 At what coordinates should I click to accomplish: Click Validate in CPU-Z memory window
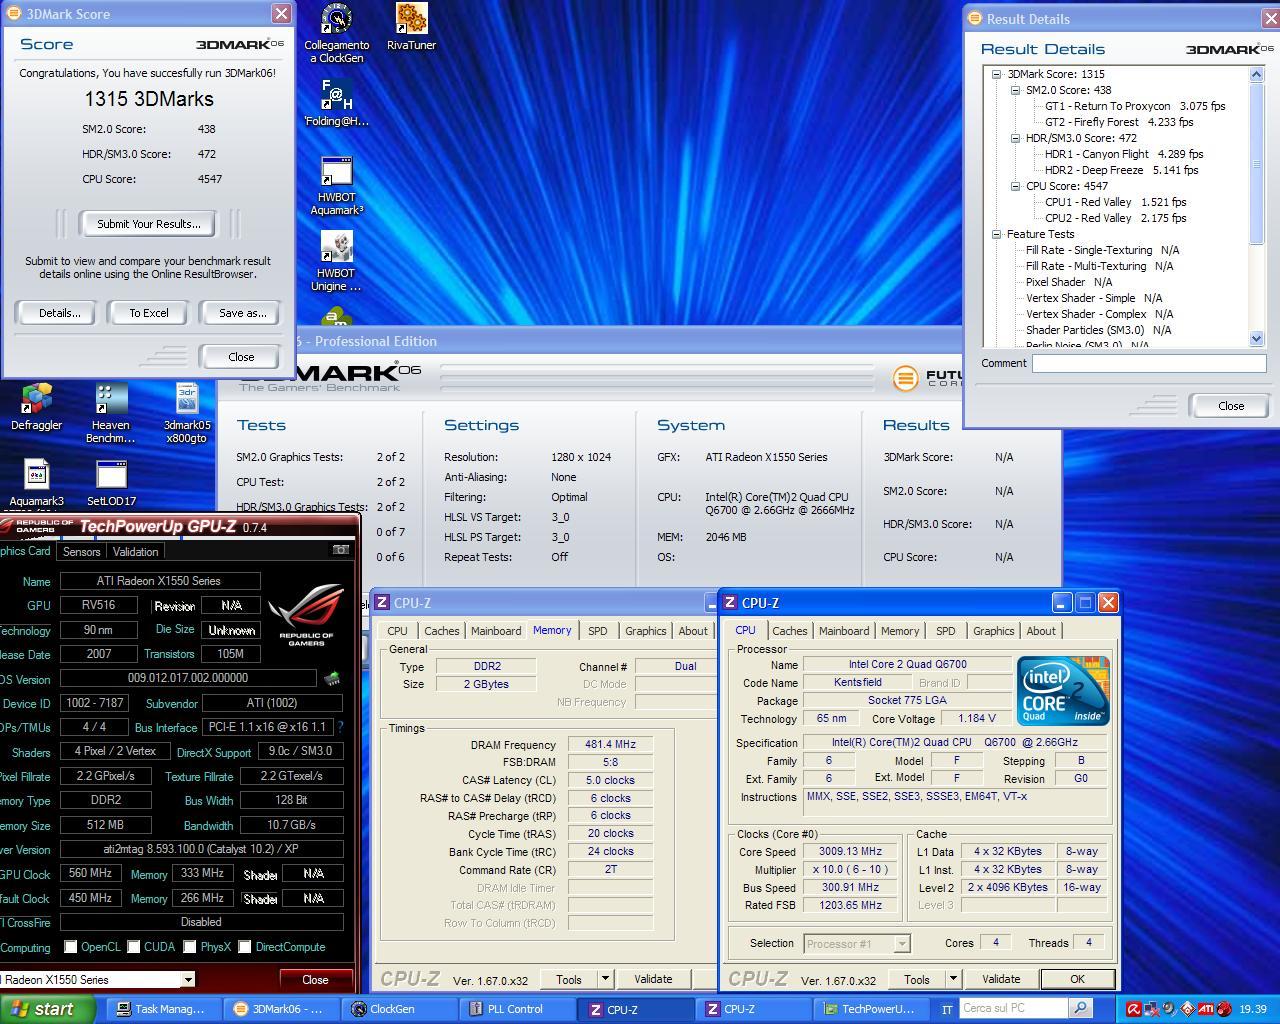[x=653, y=979]
